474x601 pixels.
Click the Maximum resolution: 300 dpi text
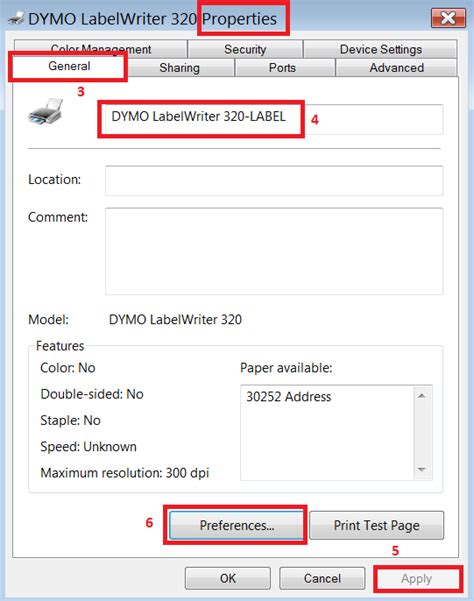125,473
